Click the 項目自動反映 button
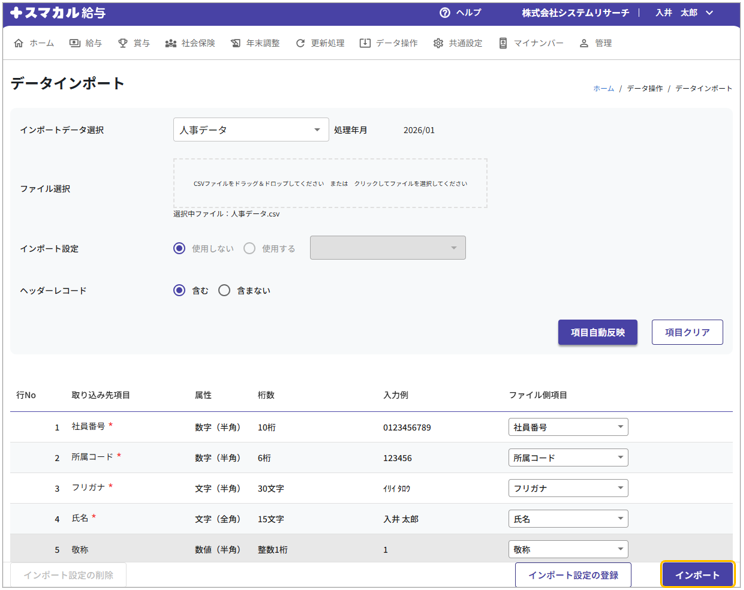The height and width of the screenshot is (590, 744). pyautogui.click(x=597, y=332)
